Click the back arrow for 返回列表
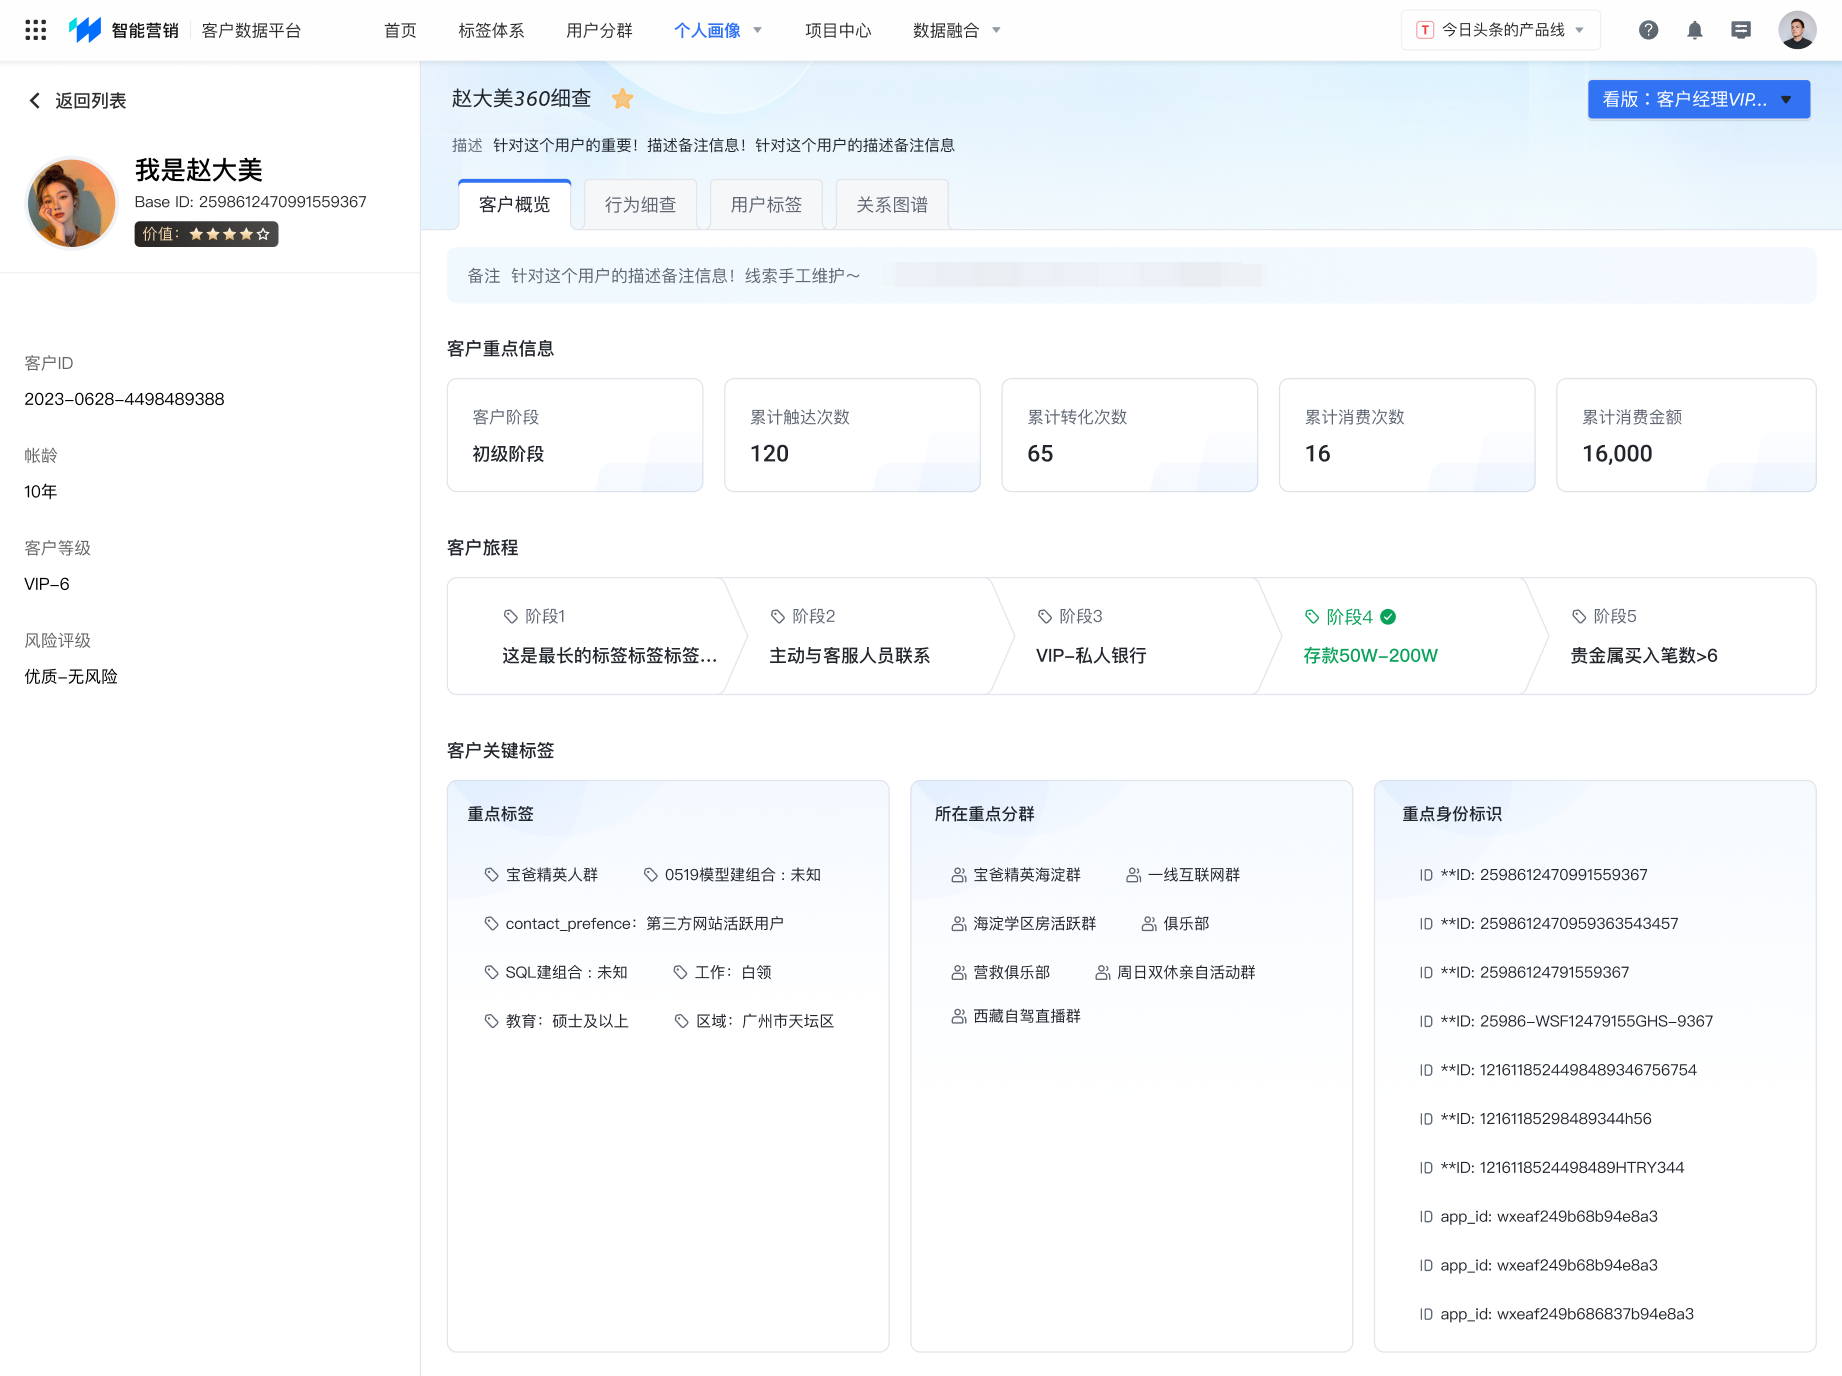 point(35,100)
